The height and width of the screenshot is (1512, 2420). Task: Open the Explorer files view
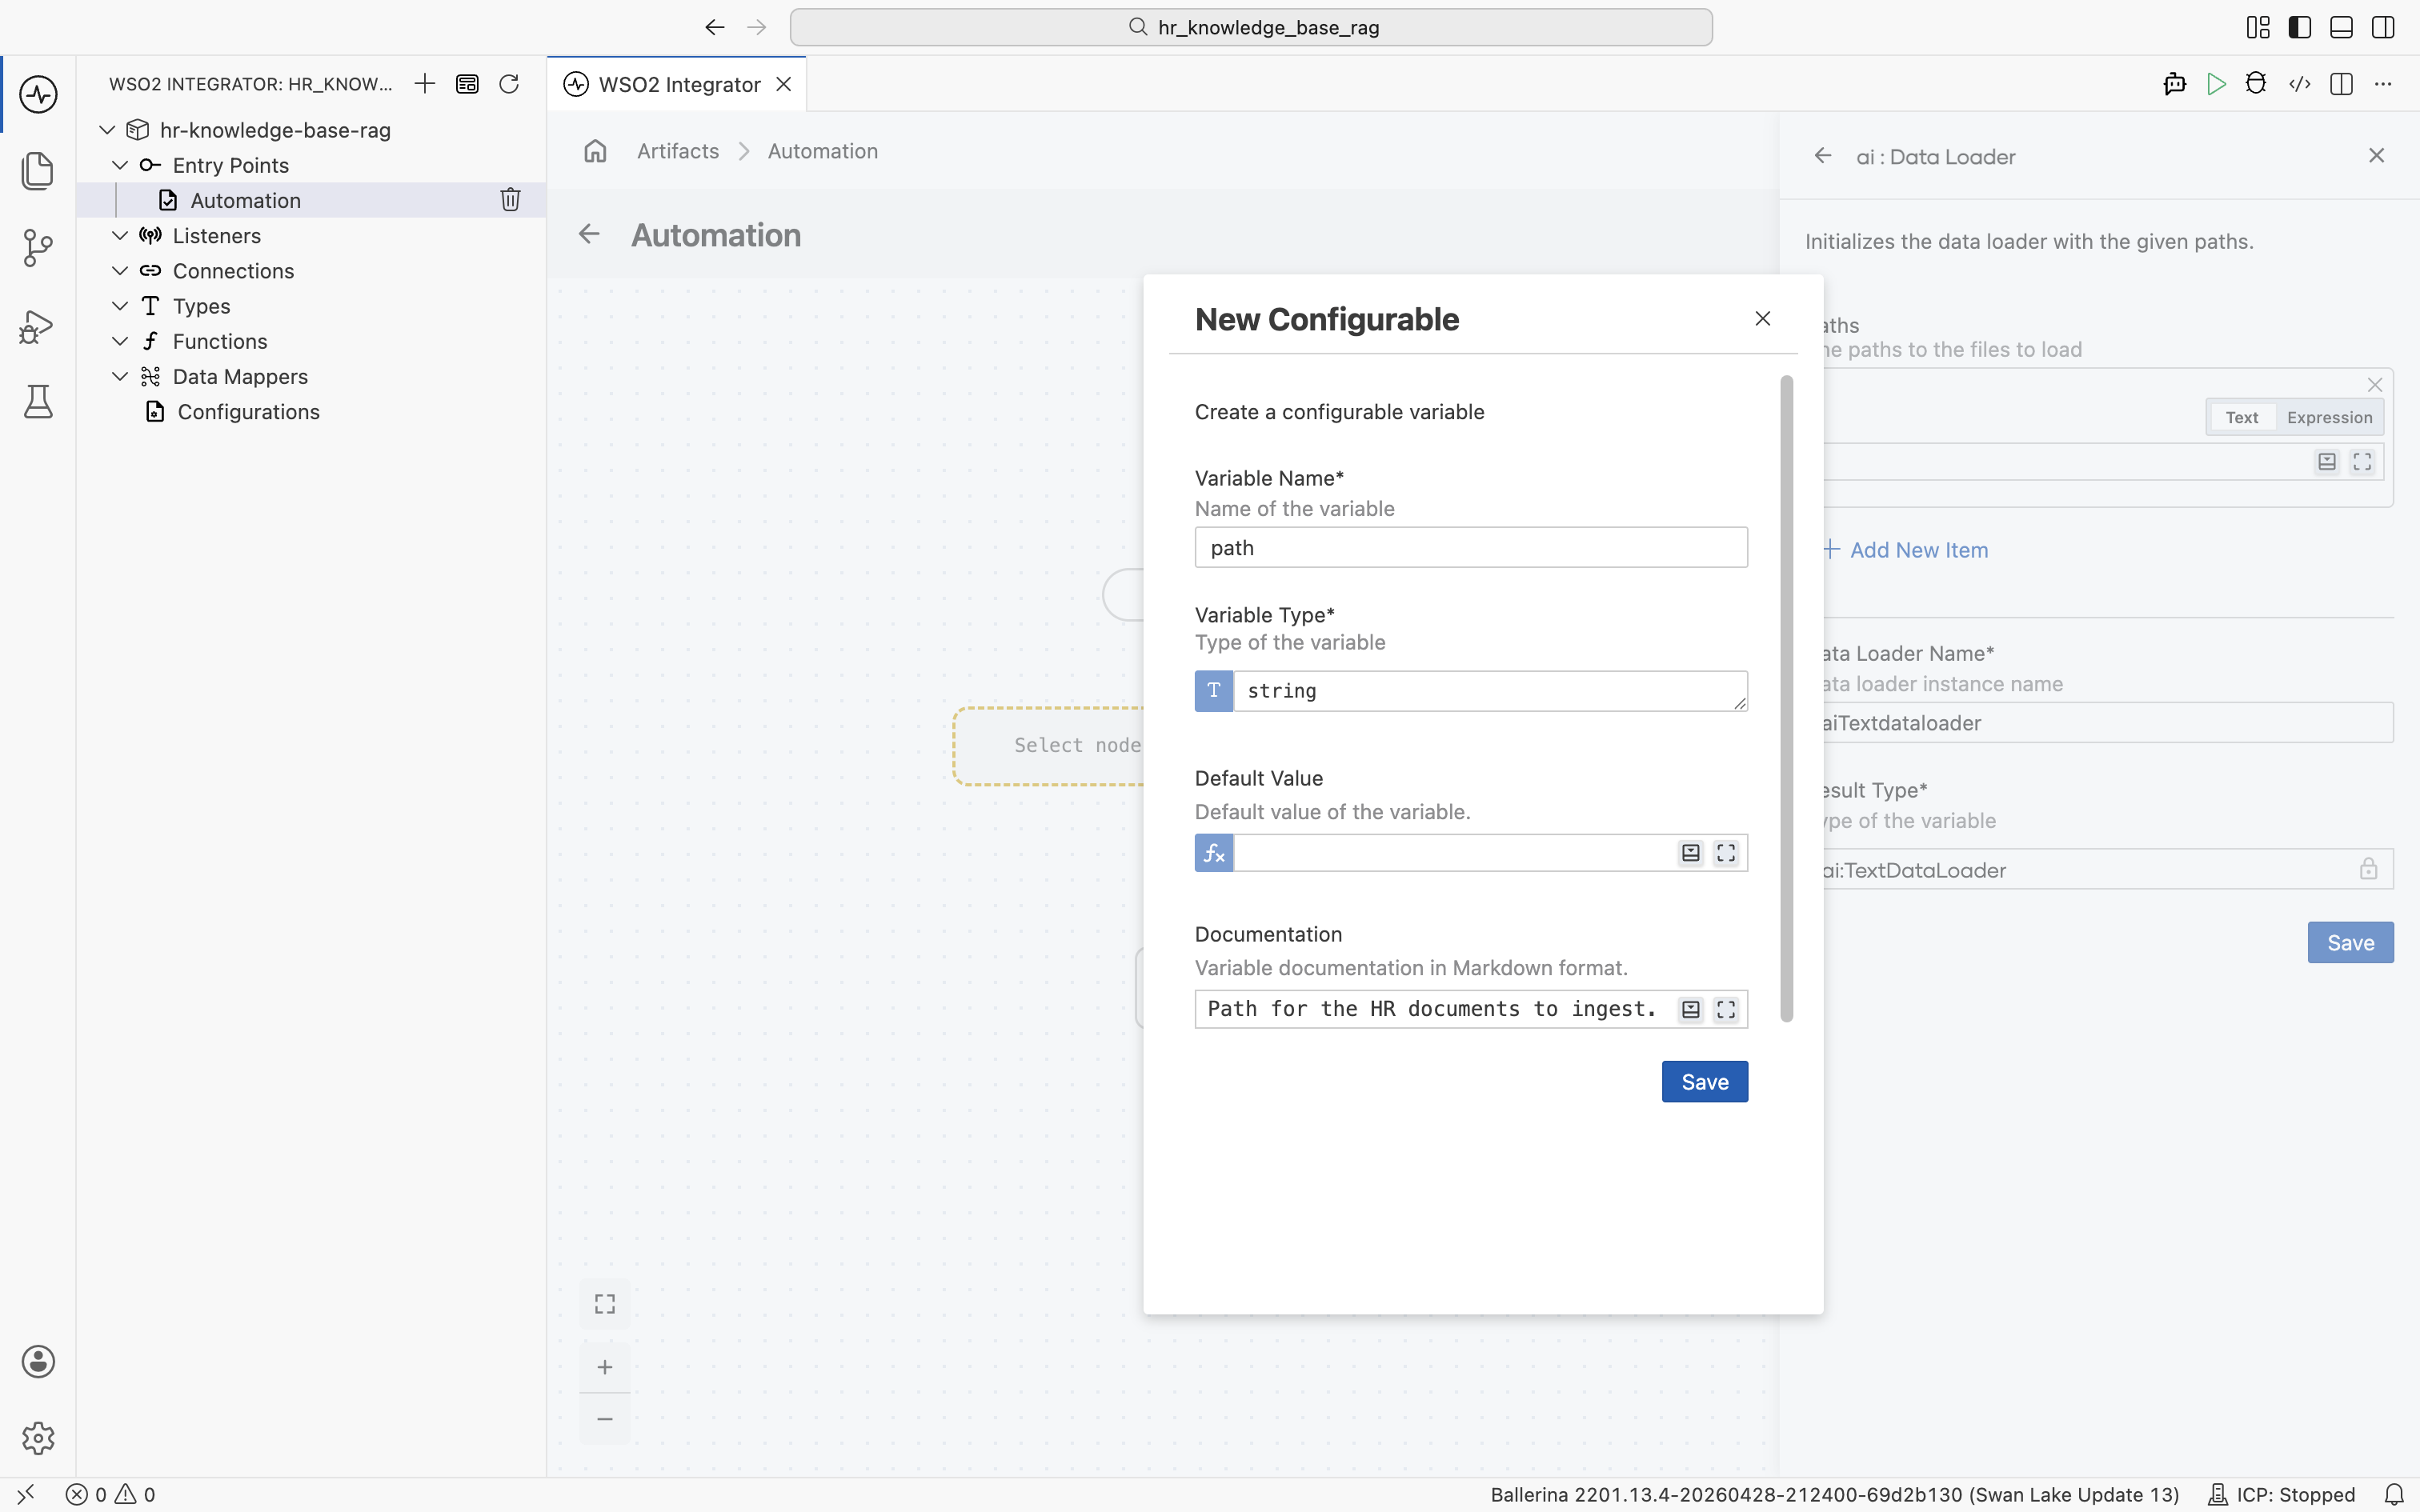[x=38, y=170]
